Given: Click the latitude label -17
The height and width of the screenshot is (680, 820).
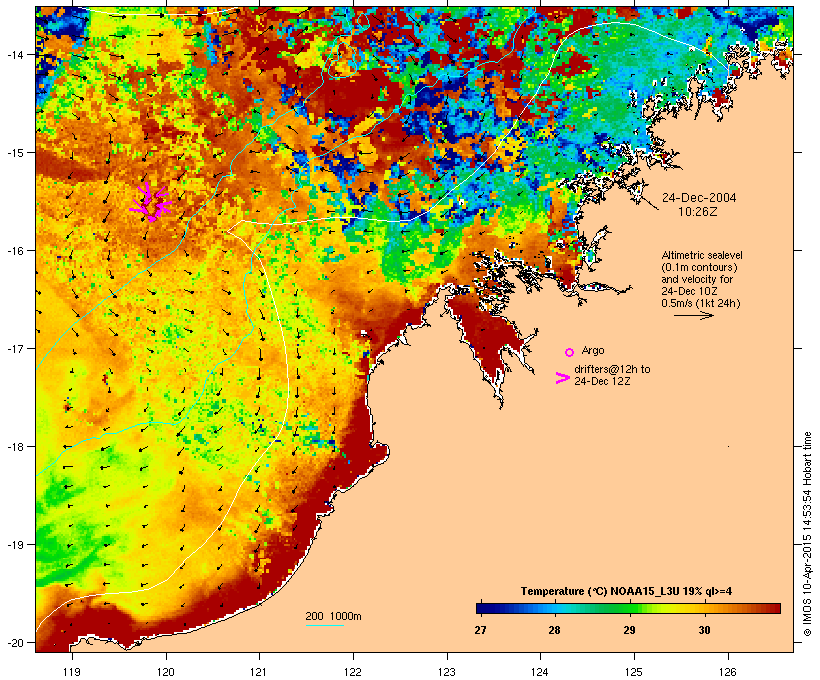Looking at the screenshot, I should pyautogui.click(x=15, y=348).
